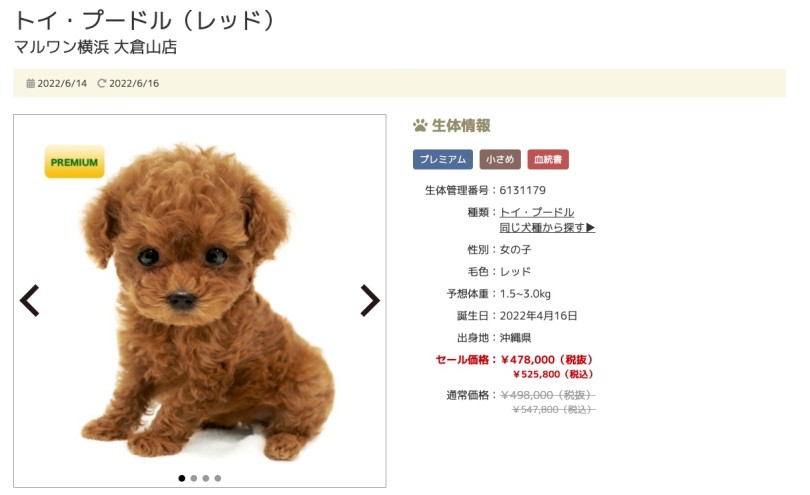Screen dimensions: 810x495
Task: Click the paw icon beside 生体情報
Action: 419,125
